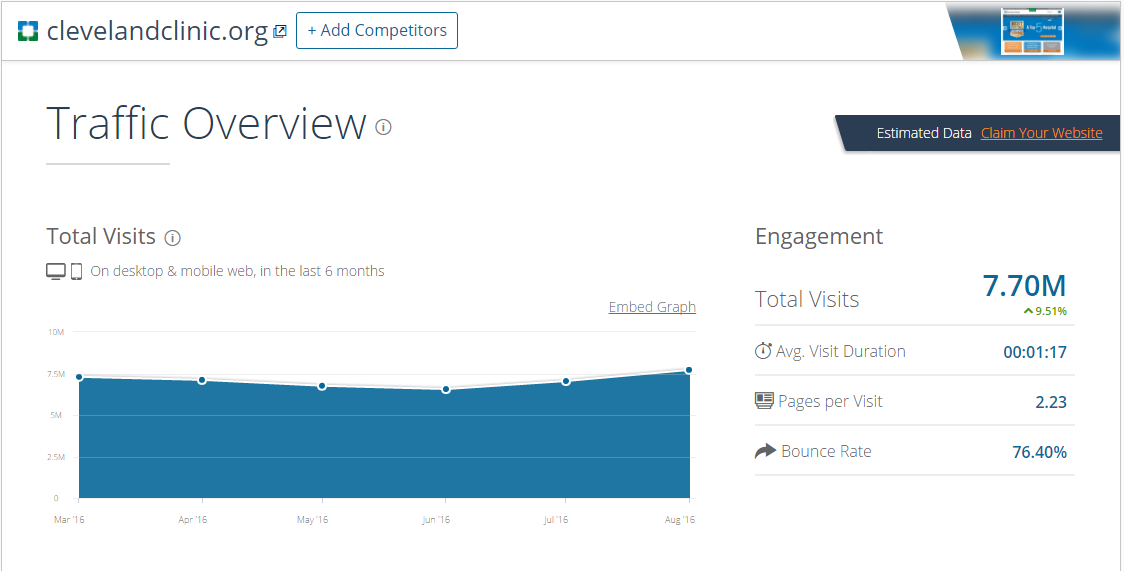The image size is (1124, 571).
Task: Click the 10M y-axis label
Action: pos(57,332)
